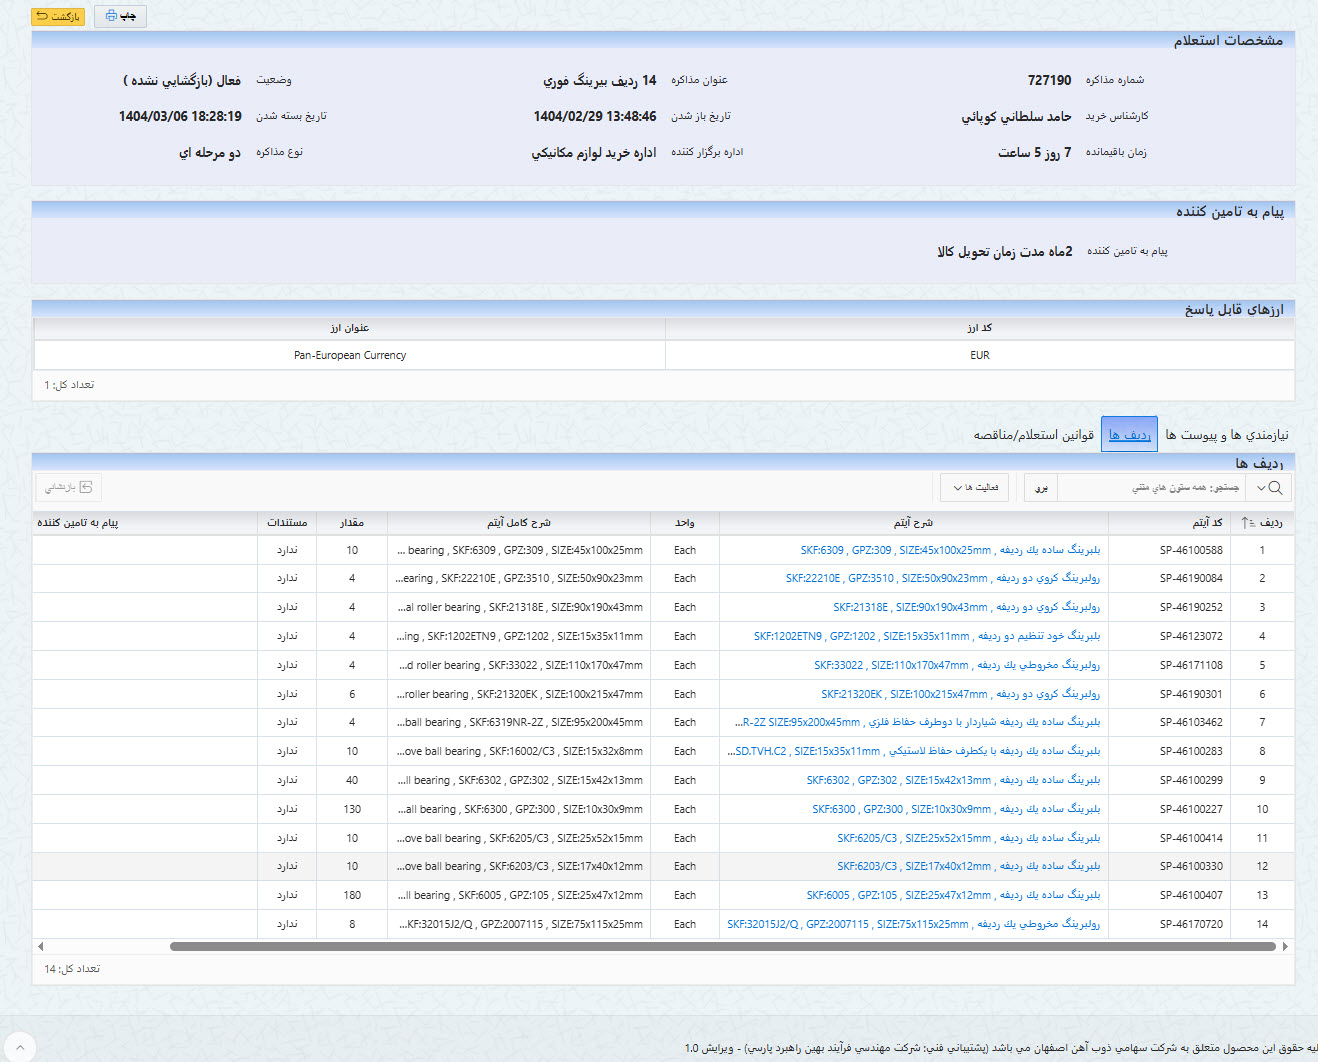
Task: Click the کد آیتم column header
Action: pyautogui.click(x=1206, y=522)
